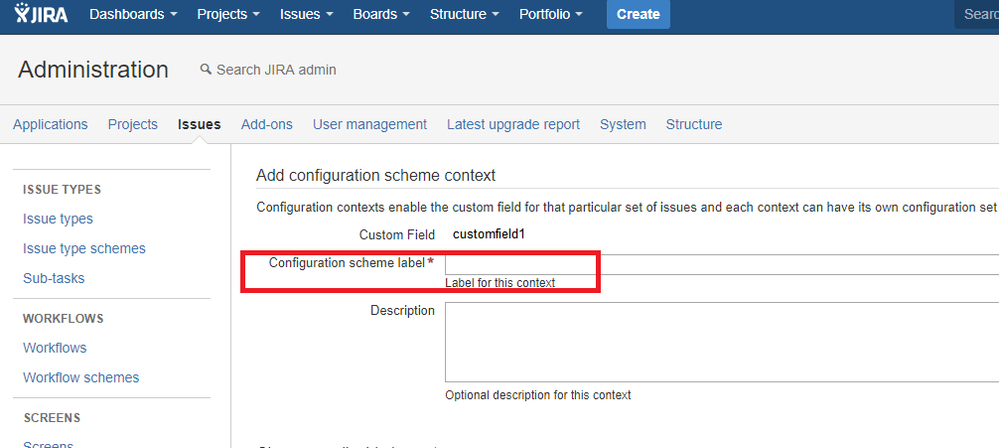This screenshot has height=448, width=999.
Task: Open the User management tab
Action: (x=370, y=124)
